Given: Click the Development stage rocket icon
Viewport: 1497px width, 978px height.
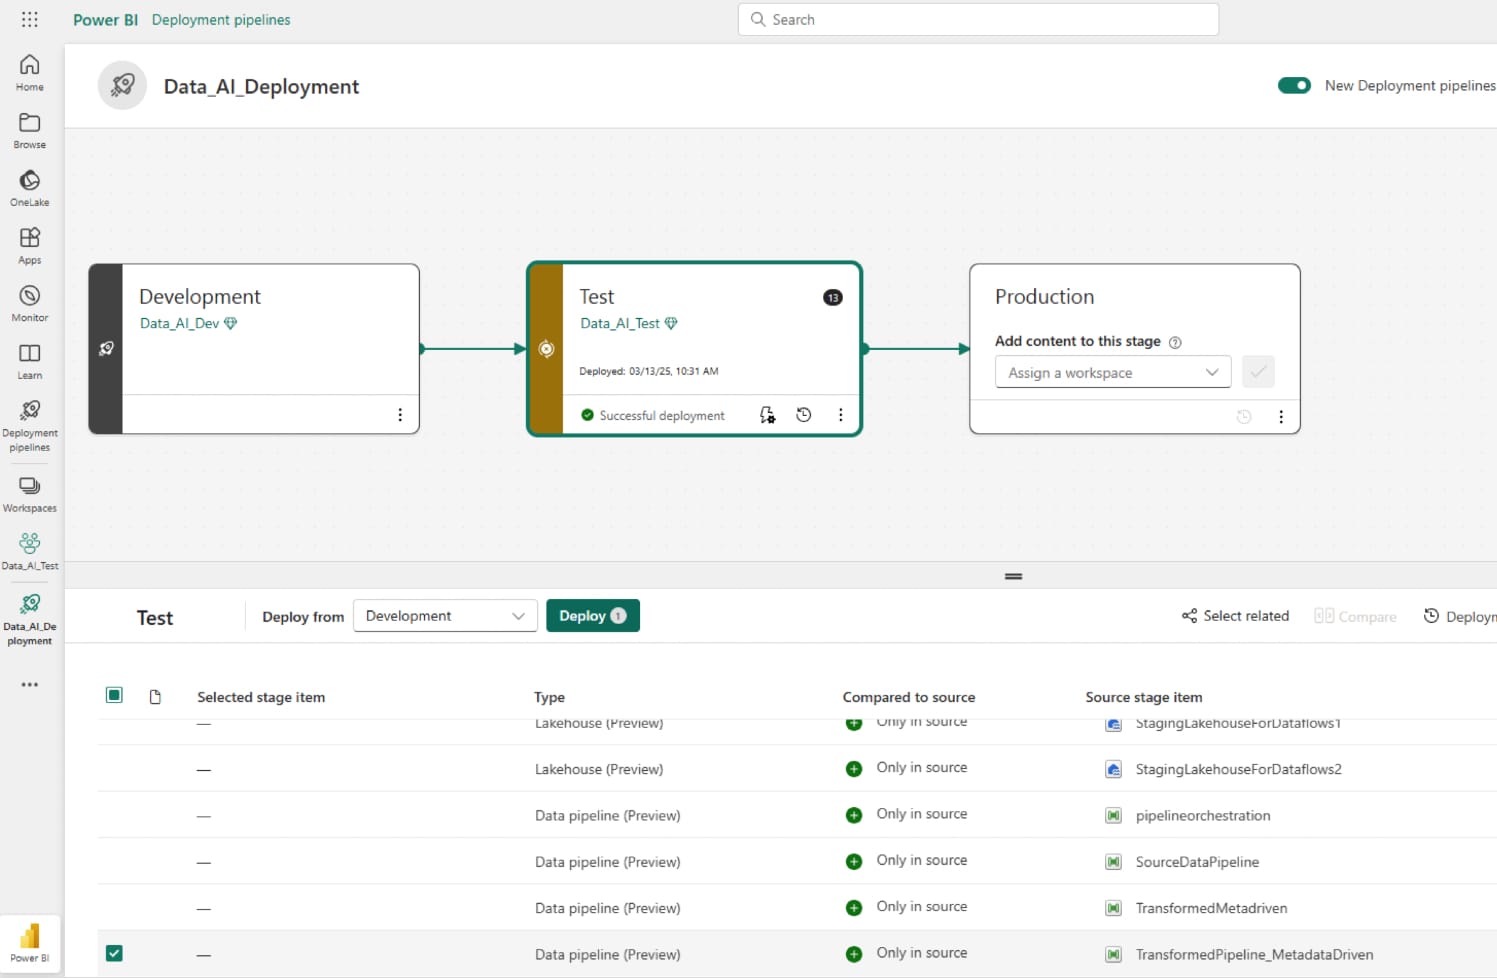Looking at the screenshot, I should click(x=106, y=349).
